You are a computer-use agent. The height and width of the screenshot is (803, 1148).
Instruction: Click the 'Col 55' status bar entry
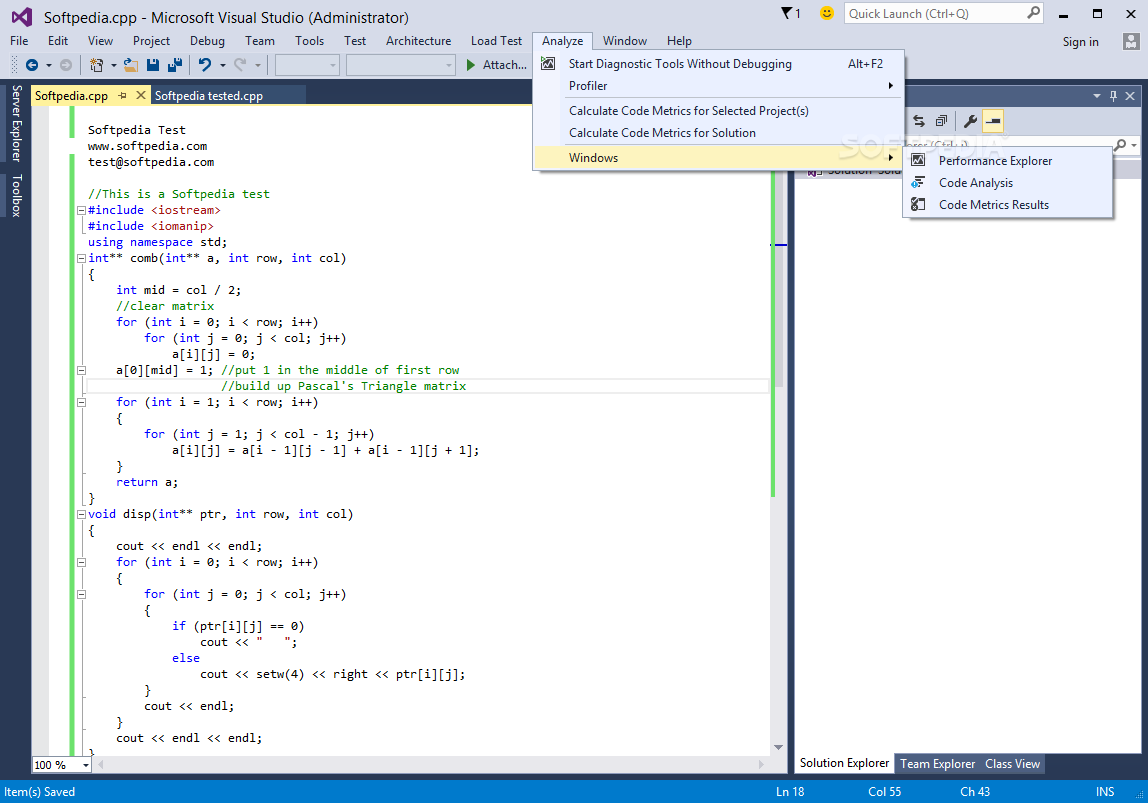tap(884, 792)
